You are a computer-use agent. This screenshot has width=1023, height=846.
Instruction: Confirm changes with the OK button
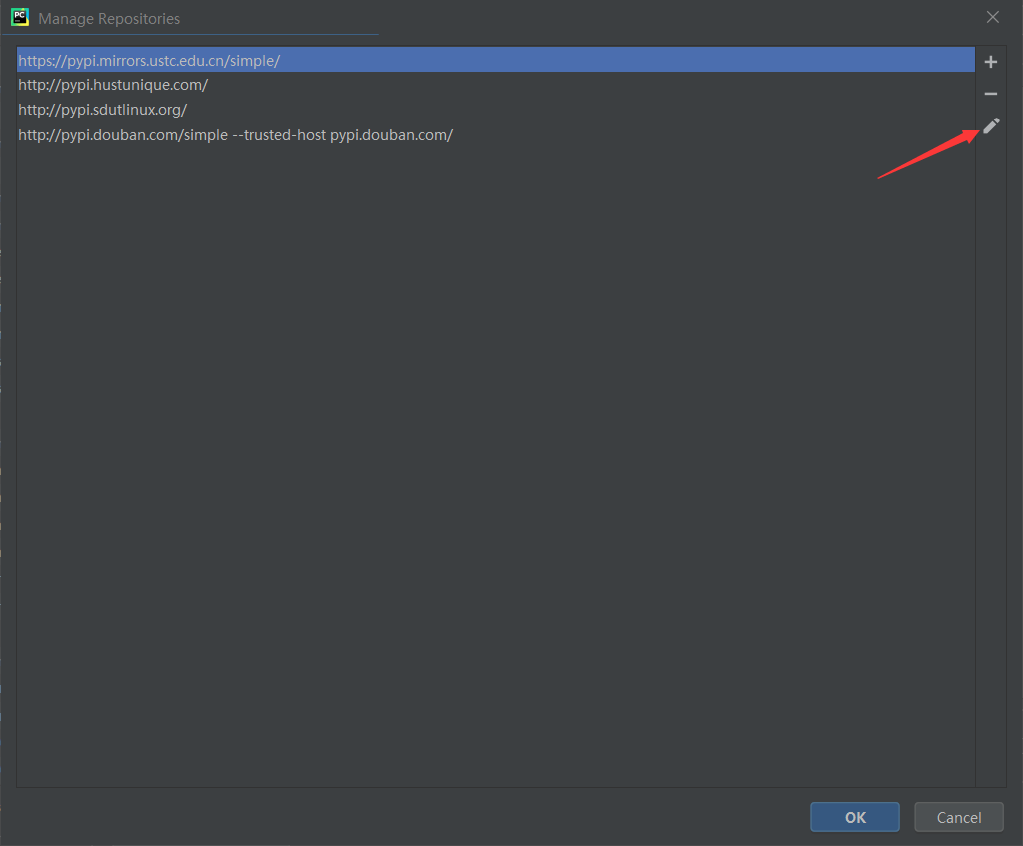click(x=854, y=817)
